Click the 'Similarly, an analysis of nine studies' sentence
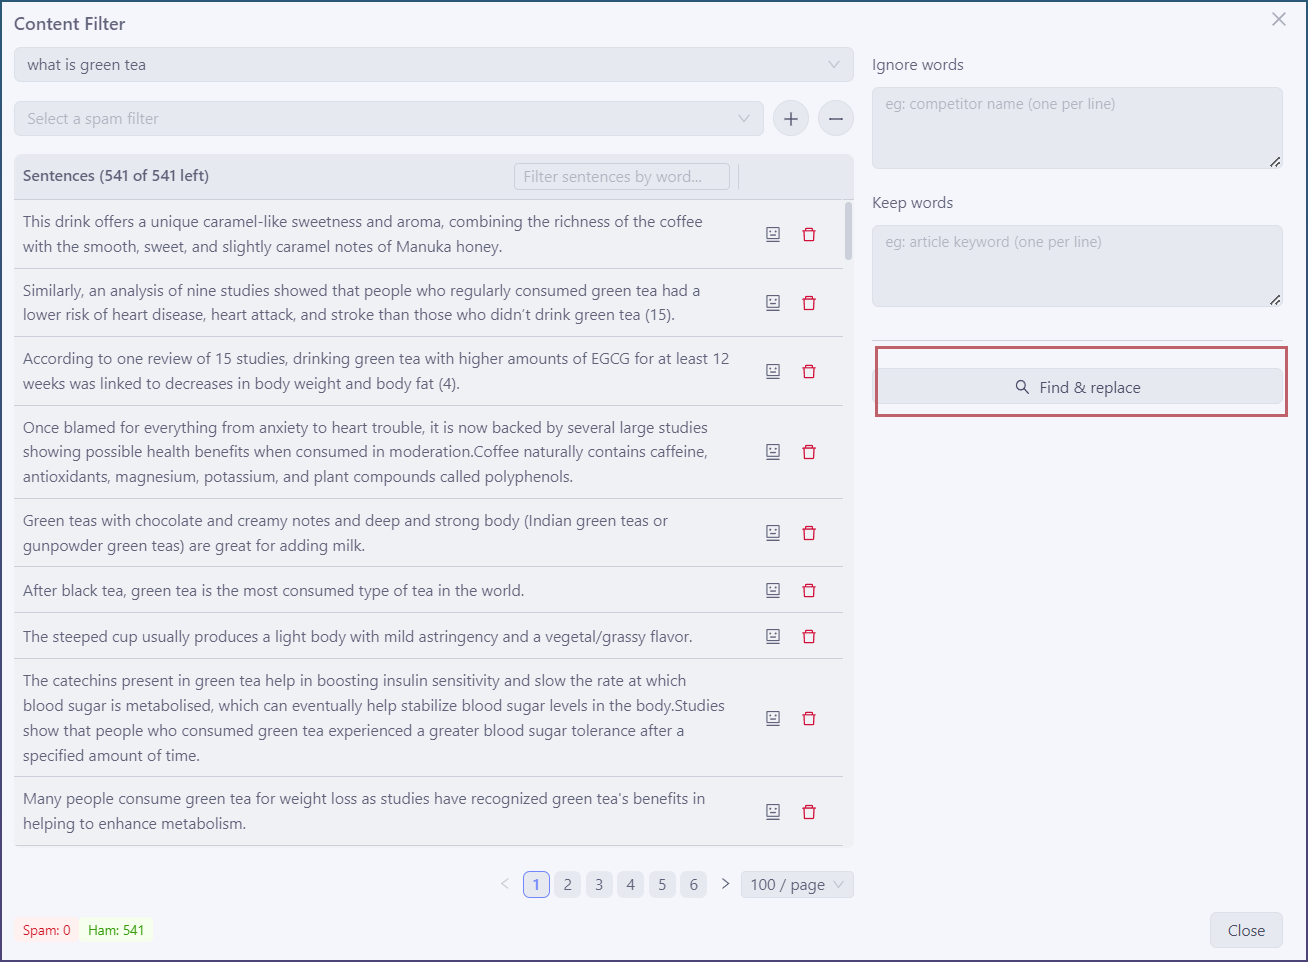Image resolution: width=1308 pixels, height=962 pixels. [361, 302]
